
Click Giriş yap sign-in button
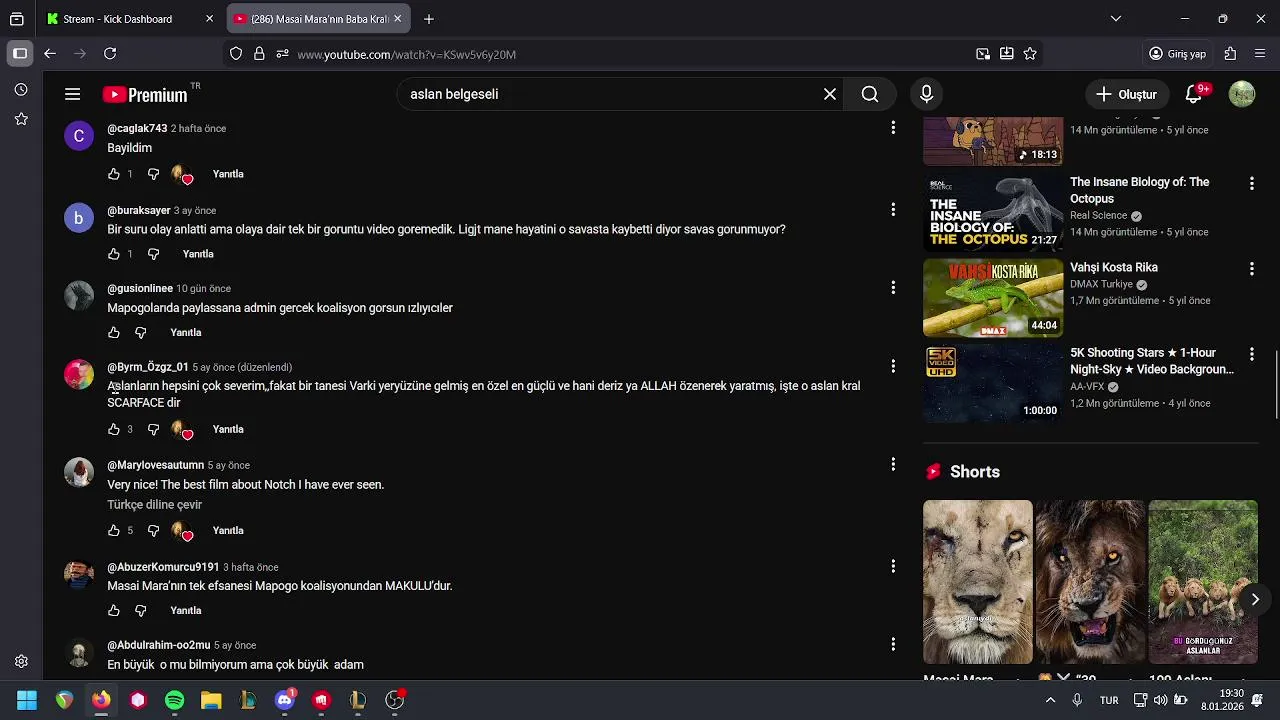(x=1177, y=54)
